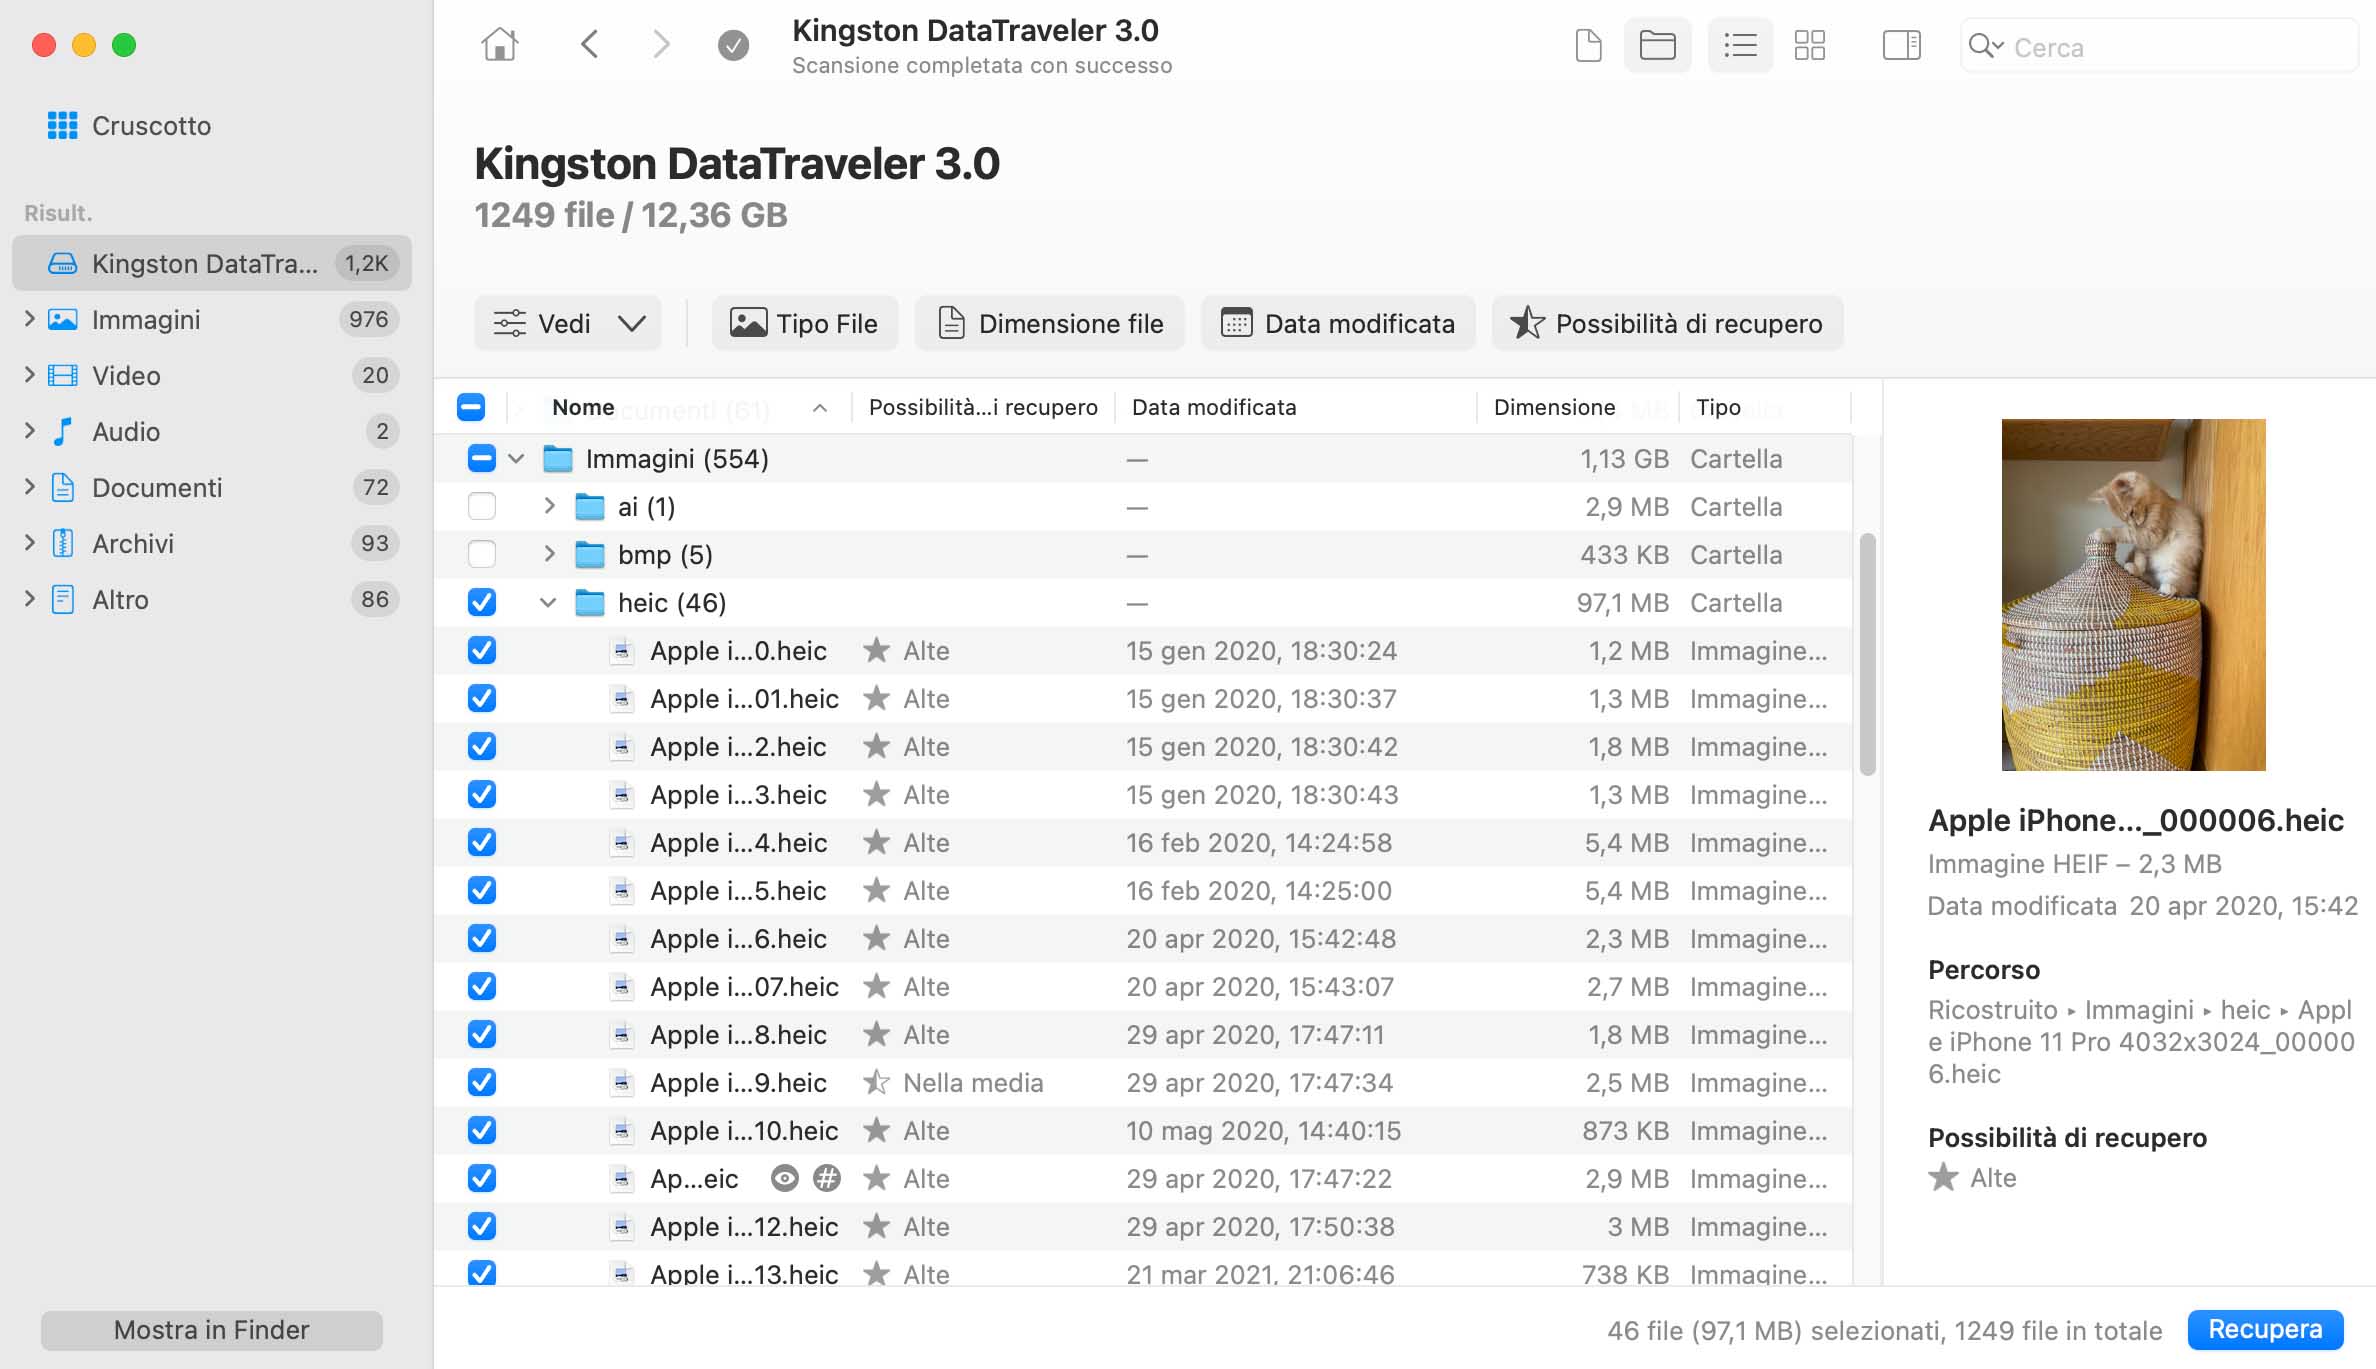Sort by Tipo column header
Image resolution: width=2376 pixels, height=1369 pixels.
(1765, 407)
